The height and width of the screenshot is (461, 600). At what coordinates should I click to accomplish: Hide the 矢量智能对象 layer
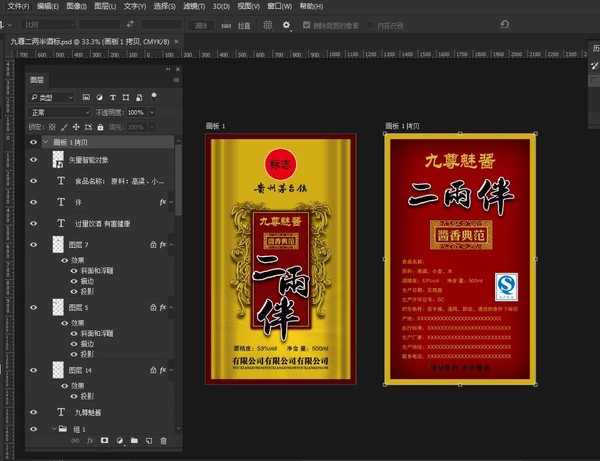tap(34, 160)
